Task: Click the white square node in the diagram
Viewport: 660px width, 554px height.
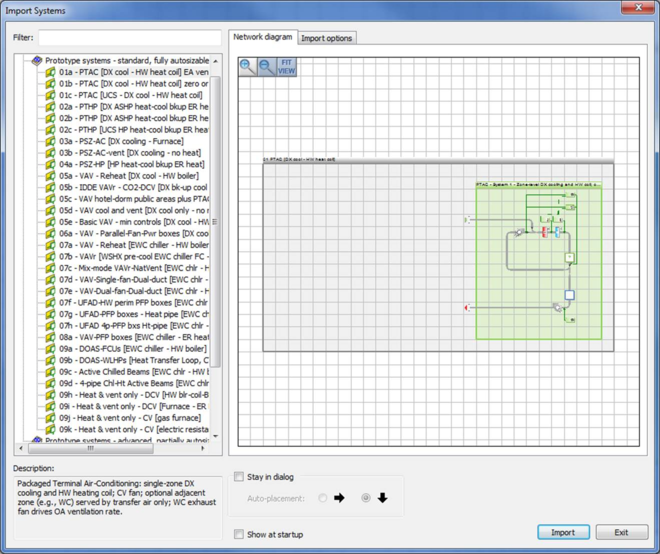Action: [x=569, y=295]
